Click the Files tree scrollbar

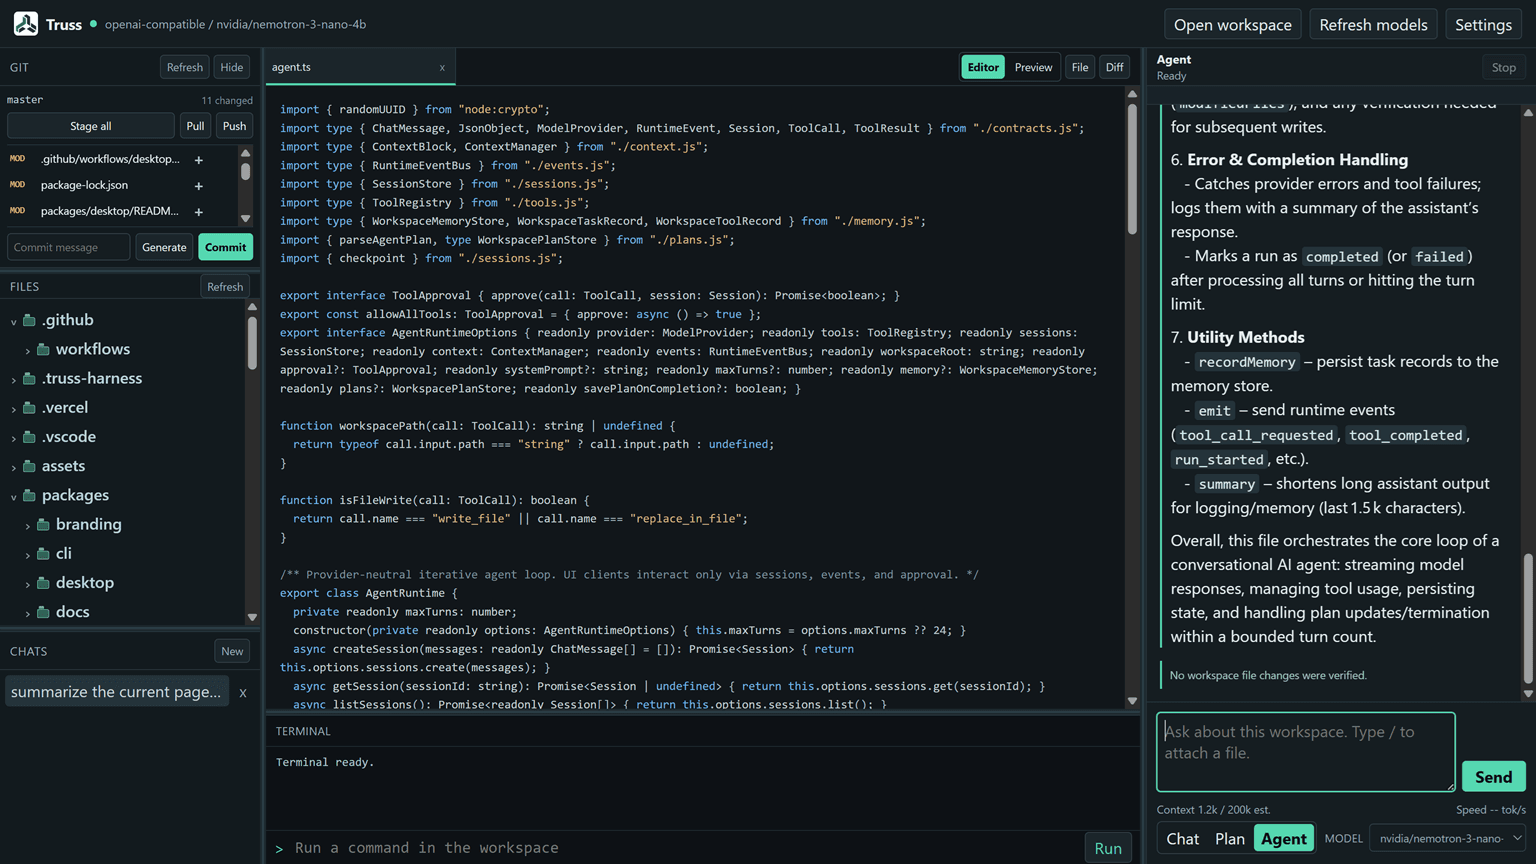(x=252, y=343)
